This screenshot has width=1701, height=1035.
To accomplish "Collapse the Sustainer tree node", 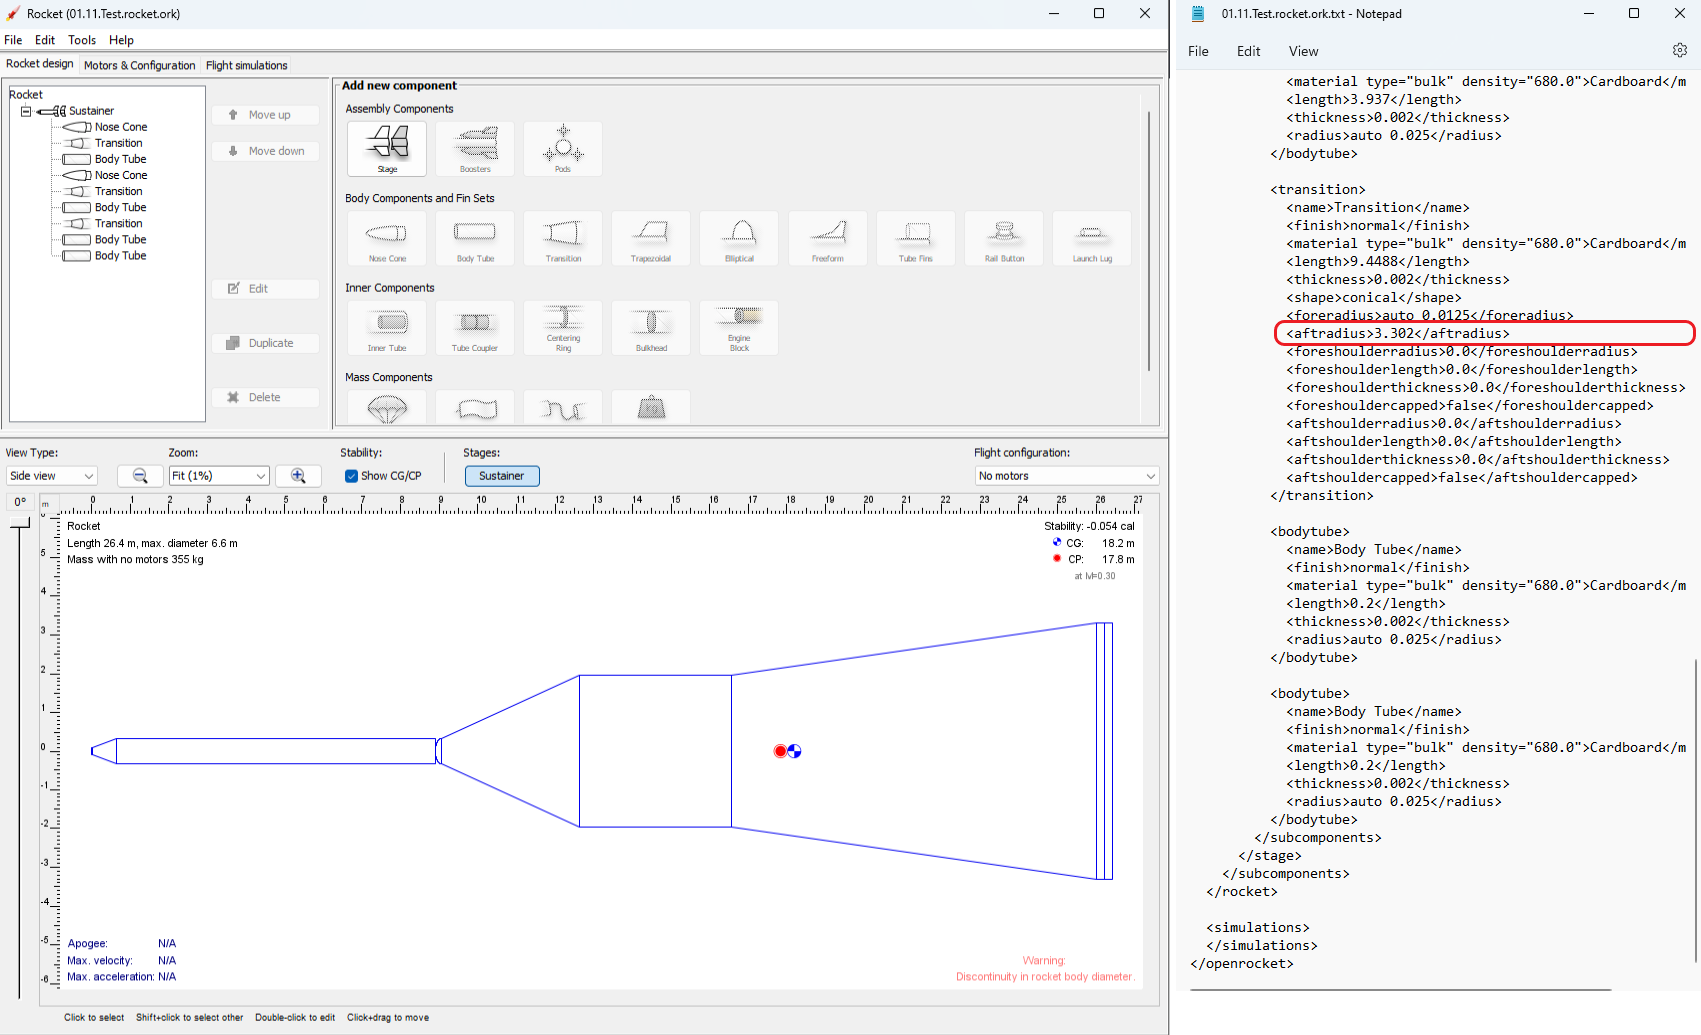I will coord(26,111).
